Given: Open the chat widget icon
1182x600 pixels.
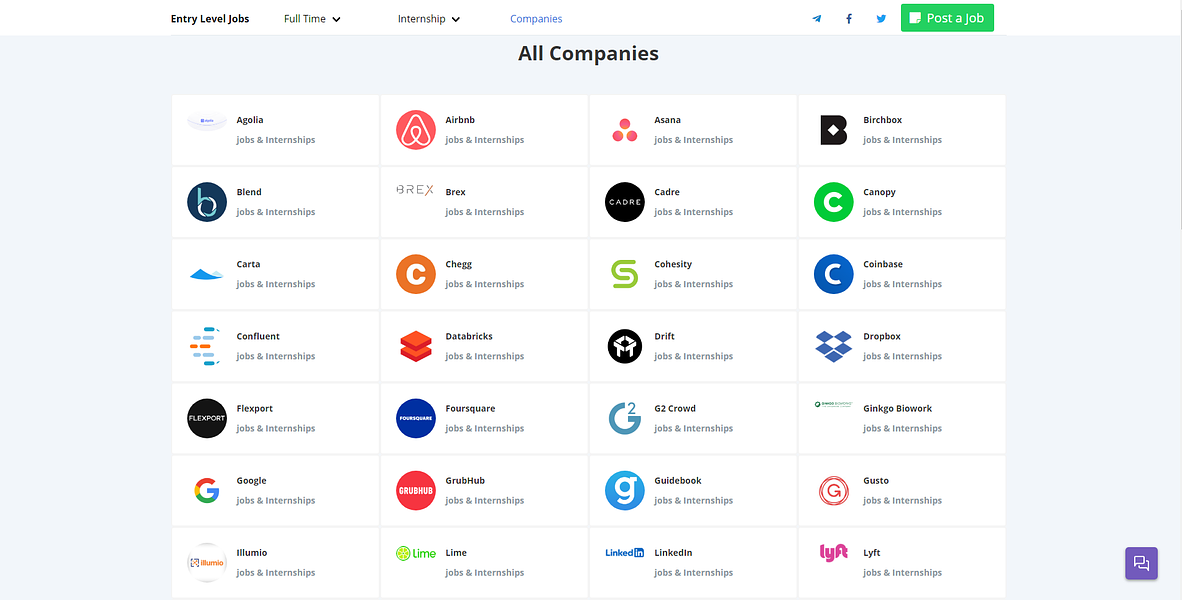Looking at the screenshot, I should [x=1141, y=563].
